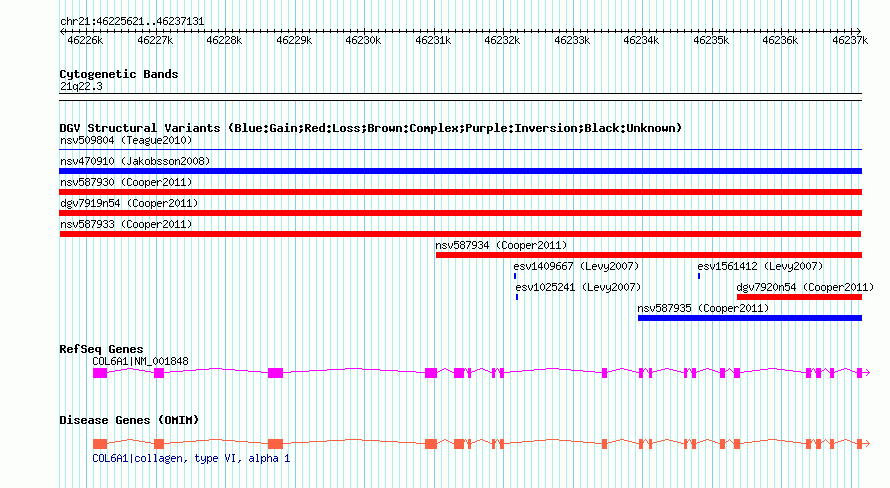The image size is (890, 488).
Task: Open variant dgv7920n54 (Cooper2011) label
Action: 805,287
